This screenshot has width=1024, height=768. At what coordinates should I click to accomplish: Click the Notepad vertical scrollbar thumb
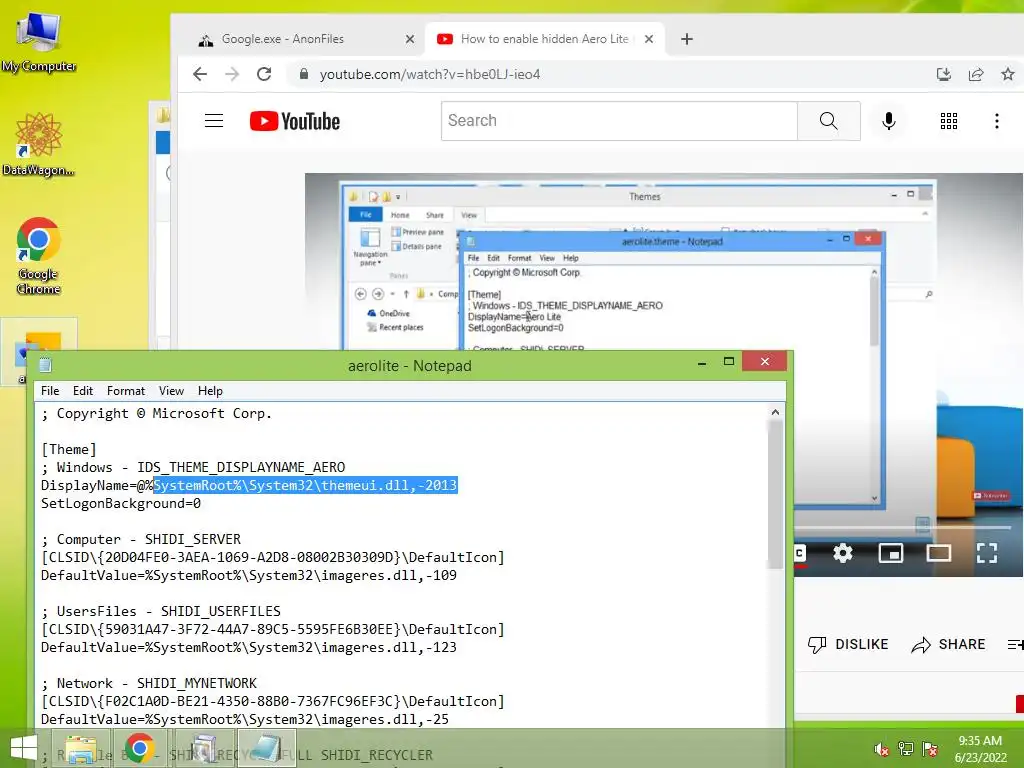775,494
